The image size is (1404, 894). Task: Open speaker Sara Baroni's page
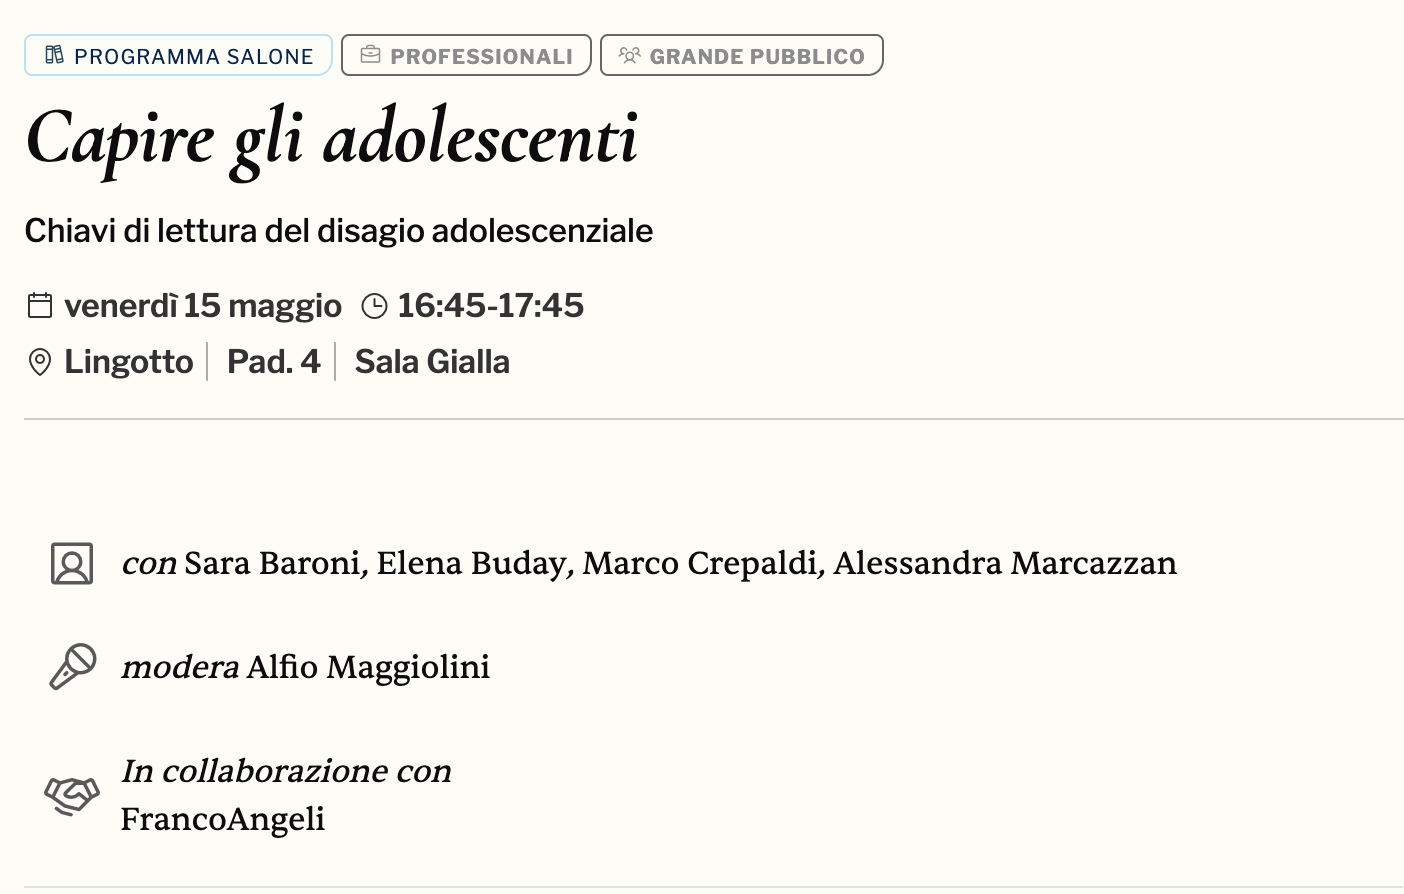[x=271, y=563]
